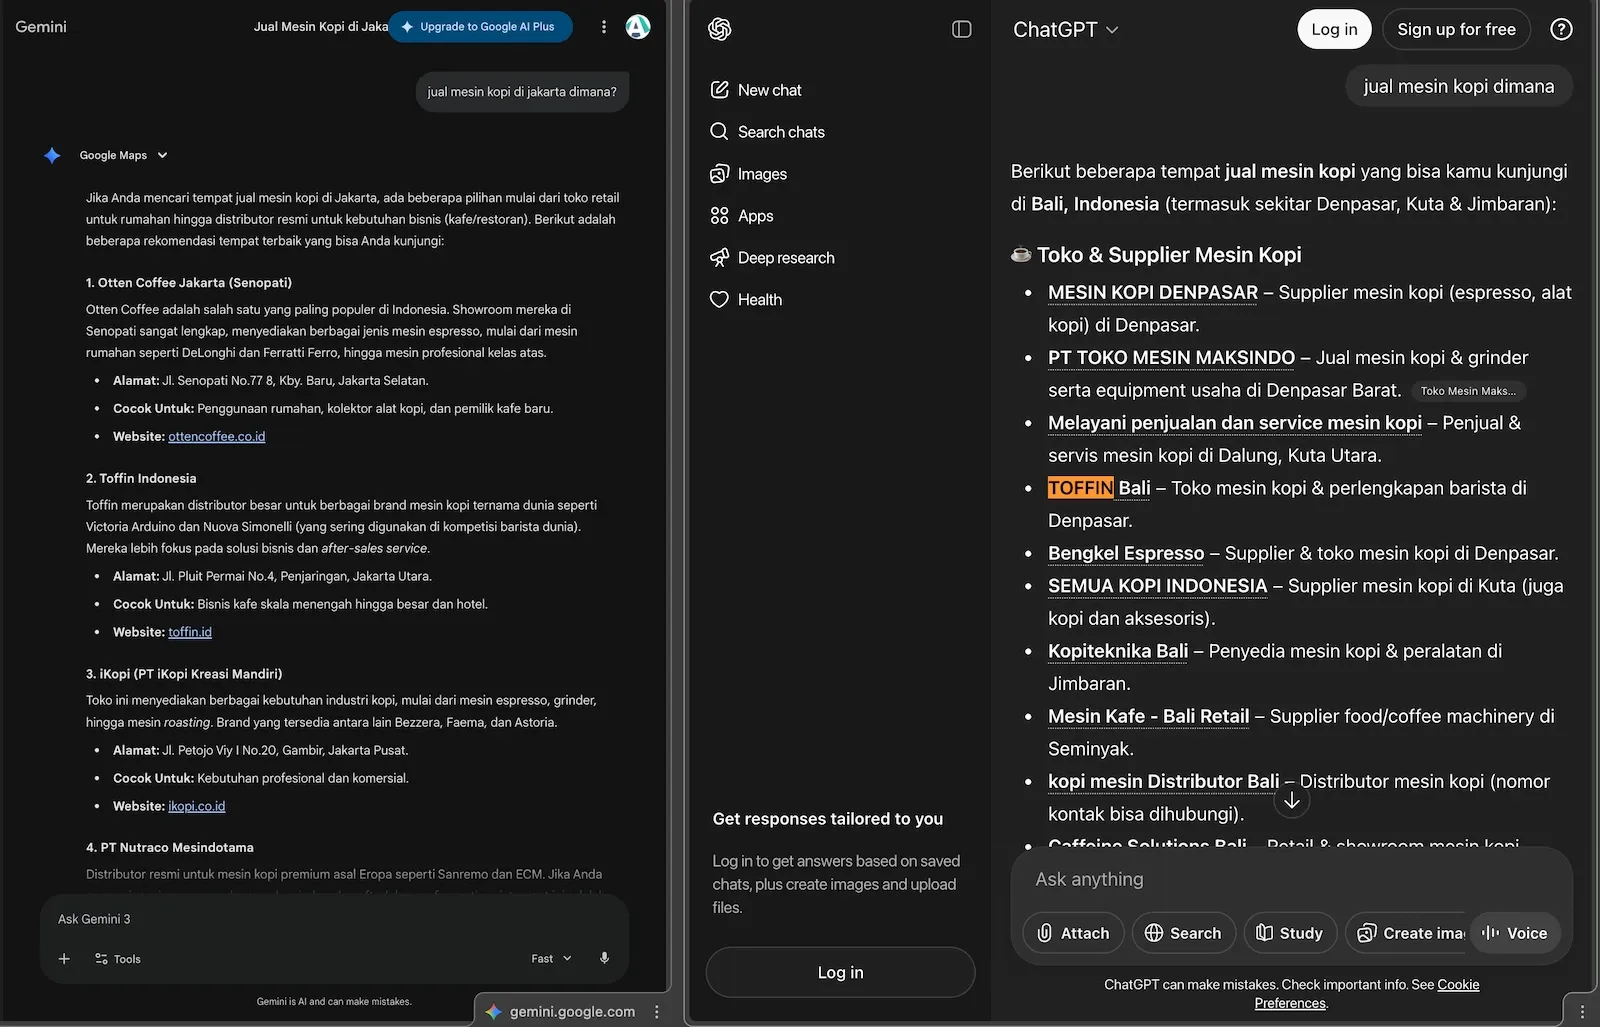Click Upgrade to Google AI Plus
1600x1027 pixels.
pos(481,27)
